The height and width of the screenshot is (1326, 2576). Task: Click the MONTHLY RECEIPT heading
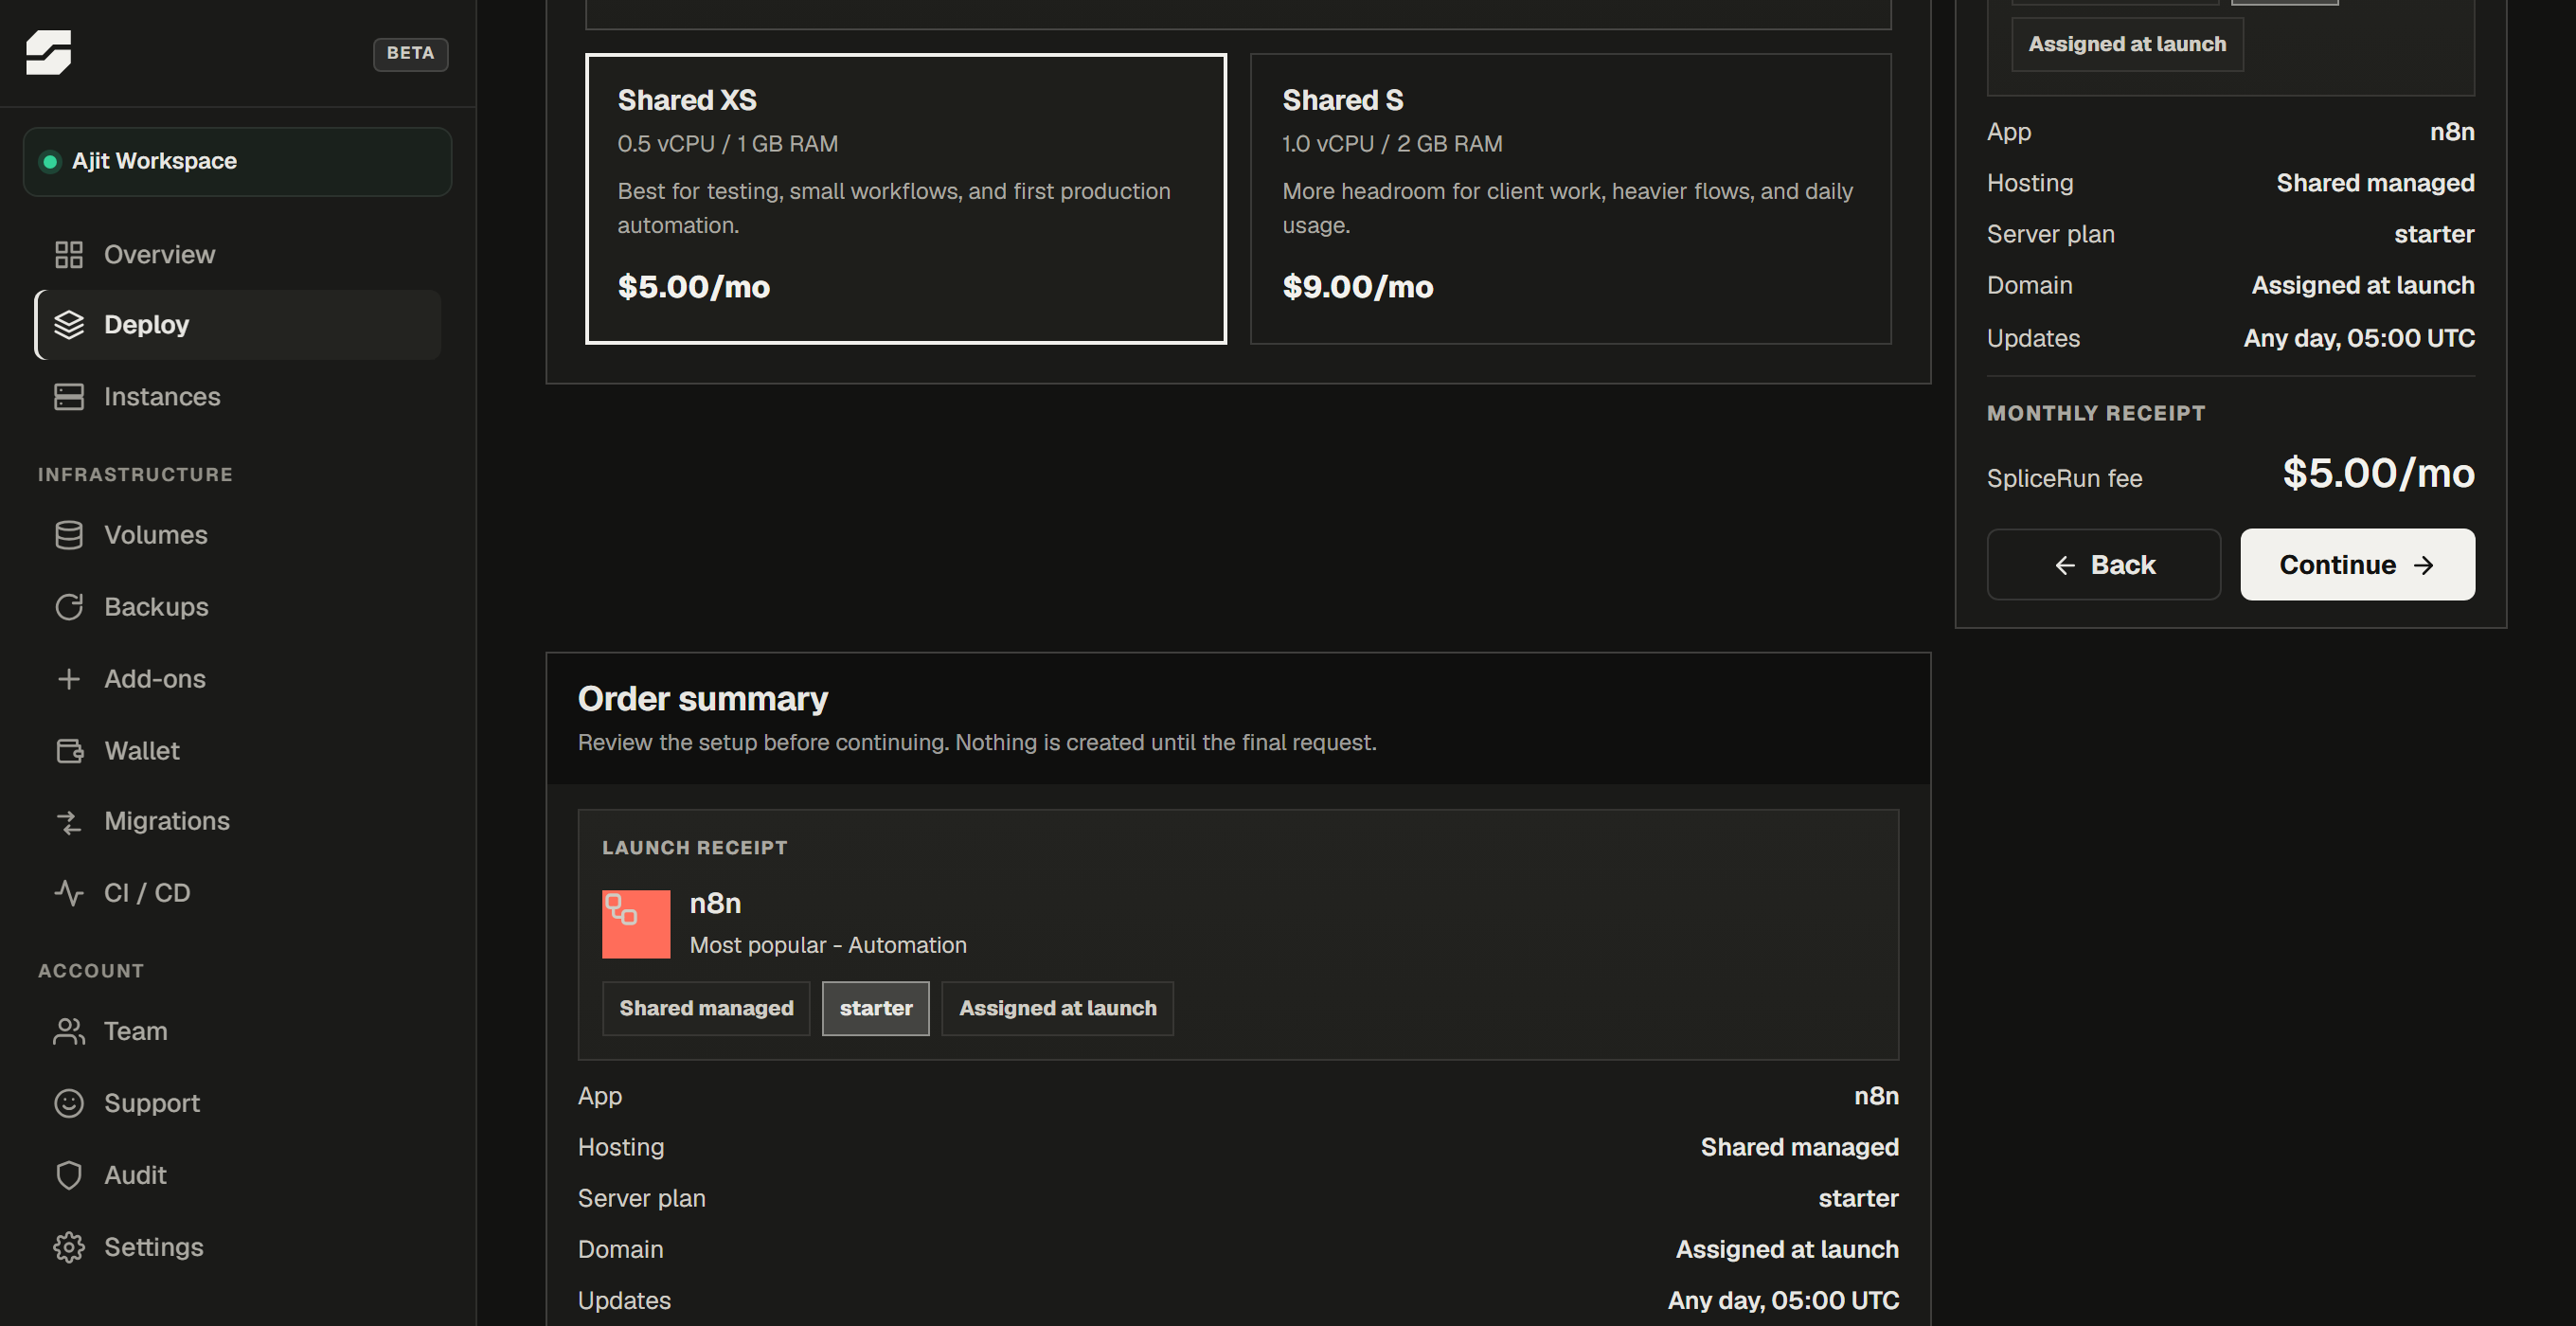(x=2095, y=413)
